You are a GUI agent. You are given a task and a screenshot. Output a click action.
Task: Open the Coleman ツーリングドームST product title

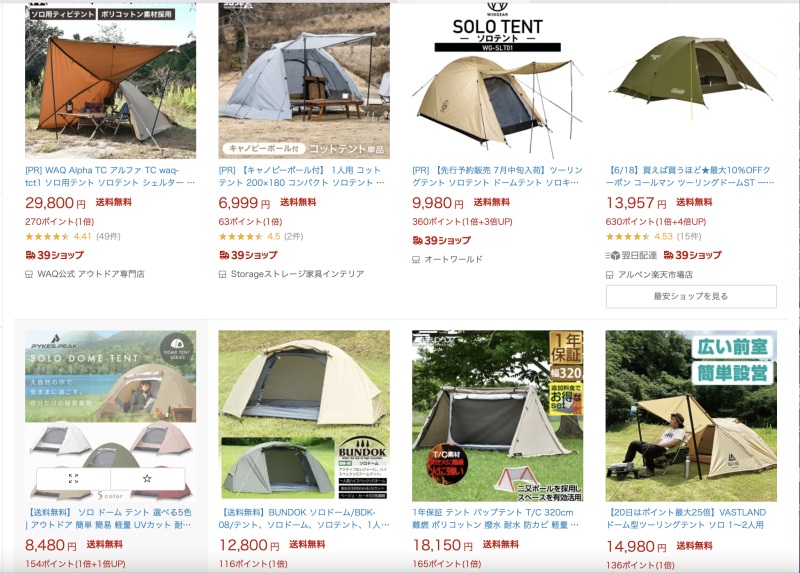click(690, 177)
